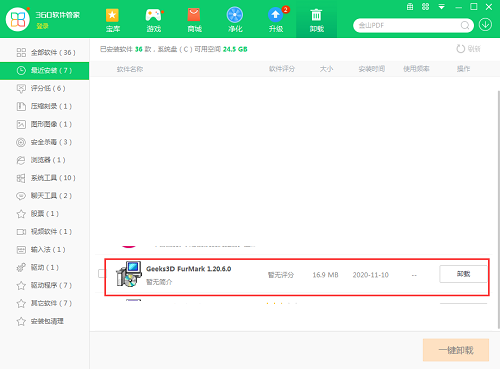The height and width of the screenshot is (369, 500).
Task: Select the 卸载 uninstall tab
Action: coord(316,20)
